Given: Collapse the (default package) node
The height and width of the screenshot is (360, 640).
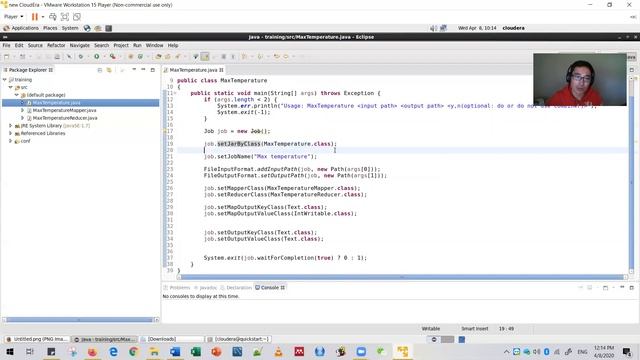Looking at the screenshot, I should [x=17, y=95].
